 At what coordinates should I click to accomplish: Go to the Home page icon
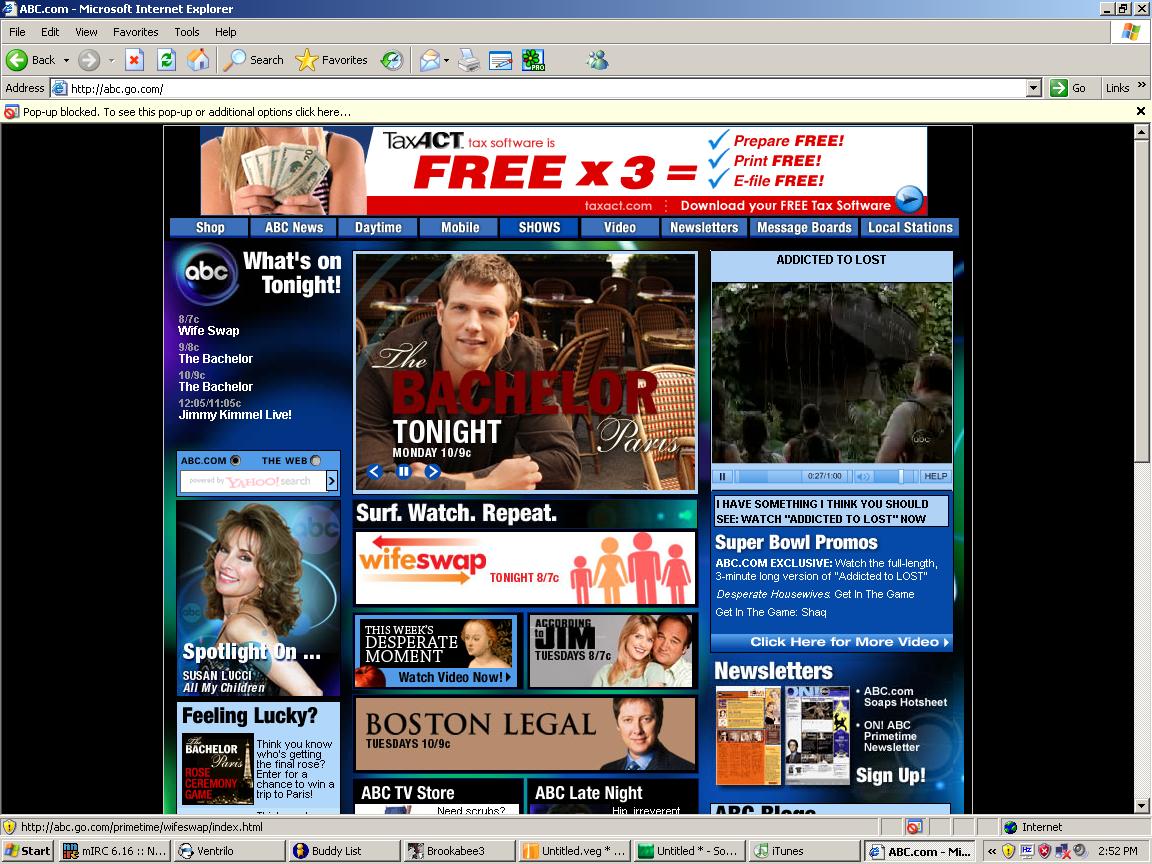pos(198,60)
